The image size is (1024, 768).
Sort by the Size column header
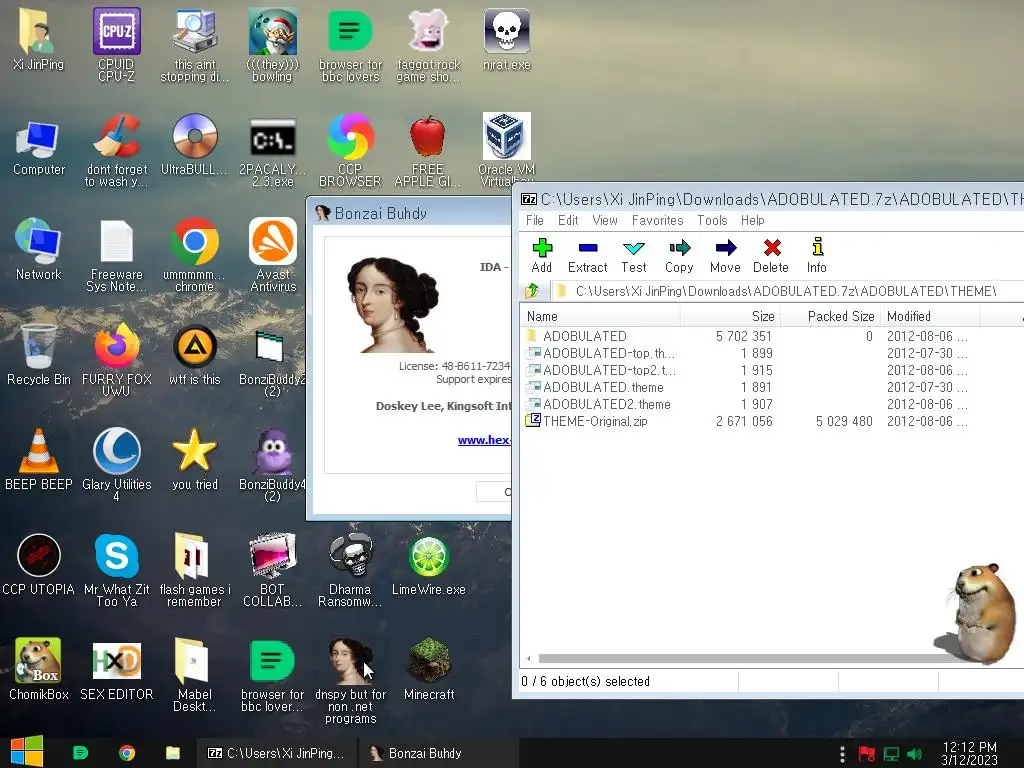730,317
